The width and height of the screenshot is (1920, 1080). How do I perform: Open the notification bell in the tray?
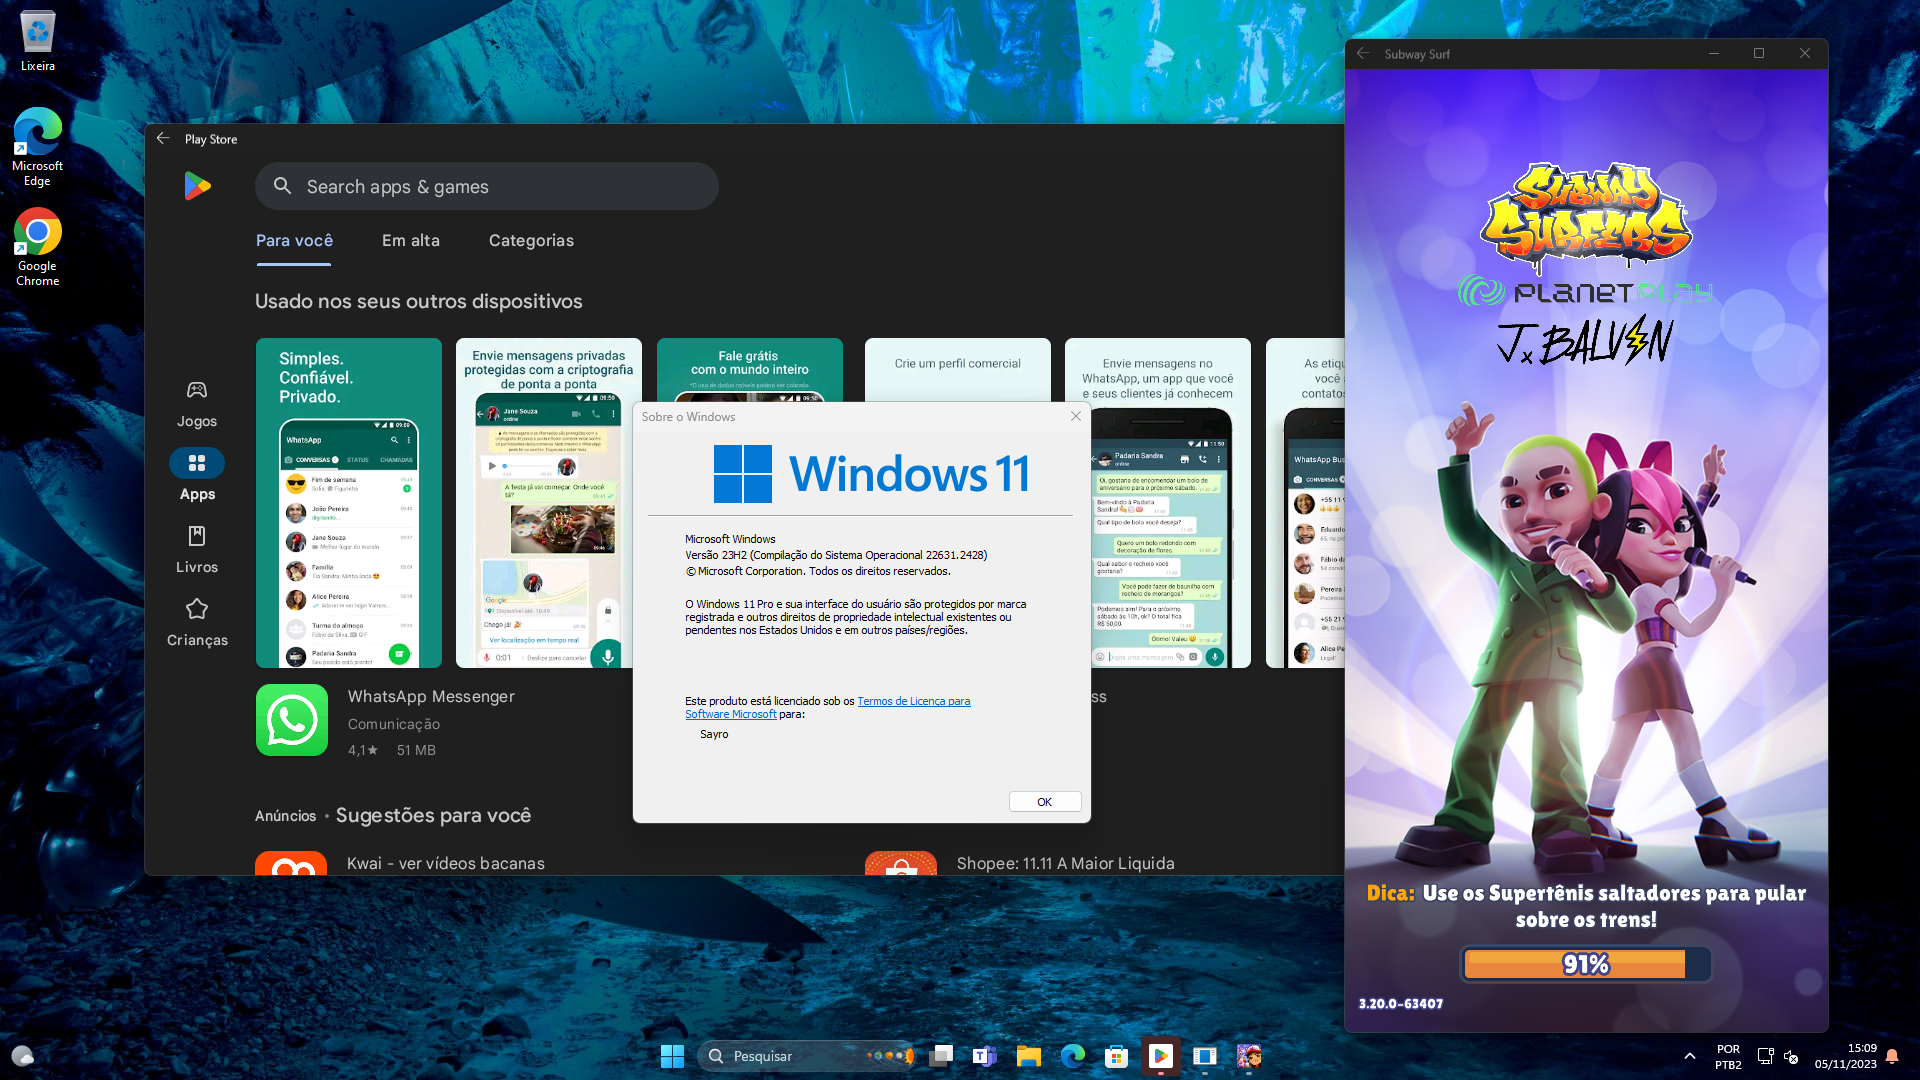point(1892,1056)
